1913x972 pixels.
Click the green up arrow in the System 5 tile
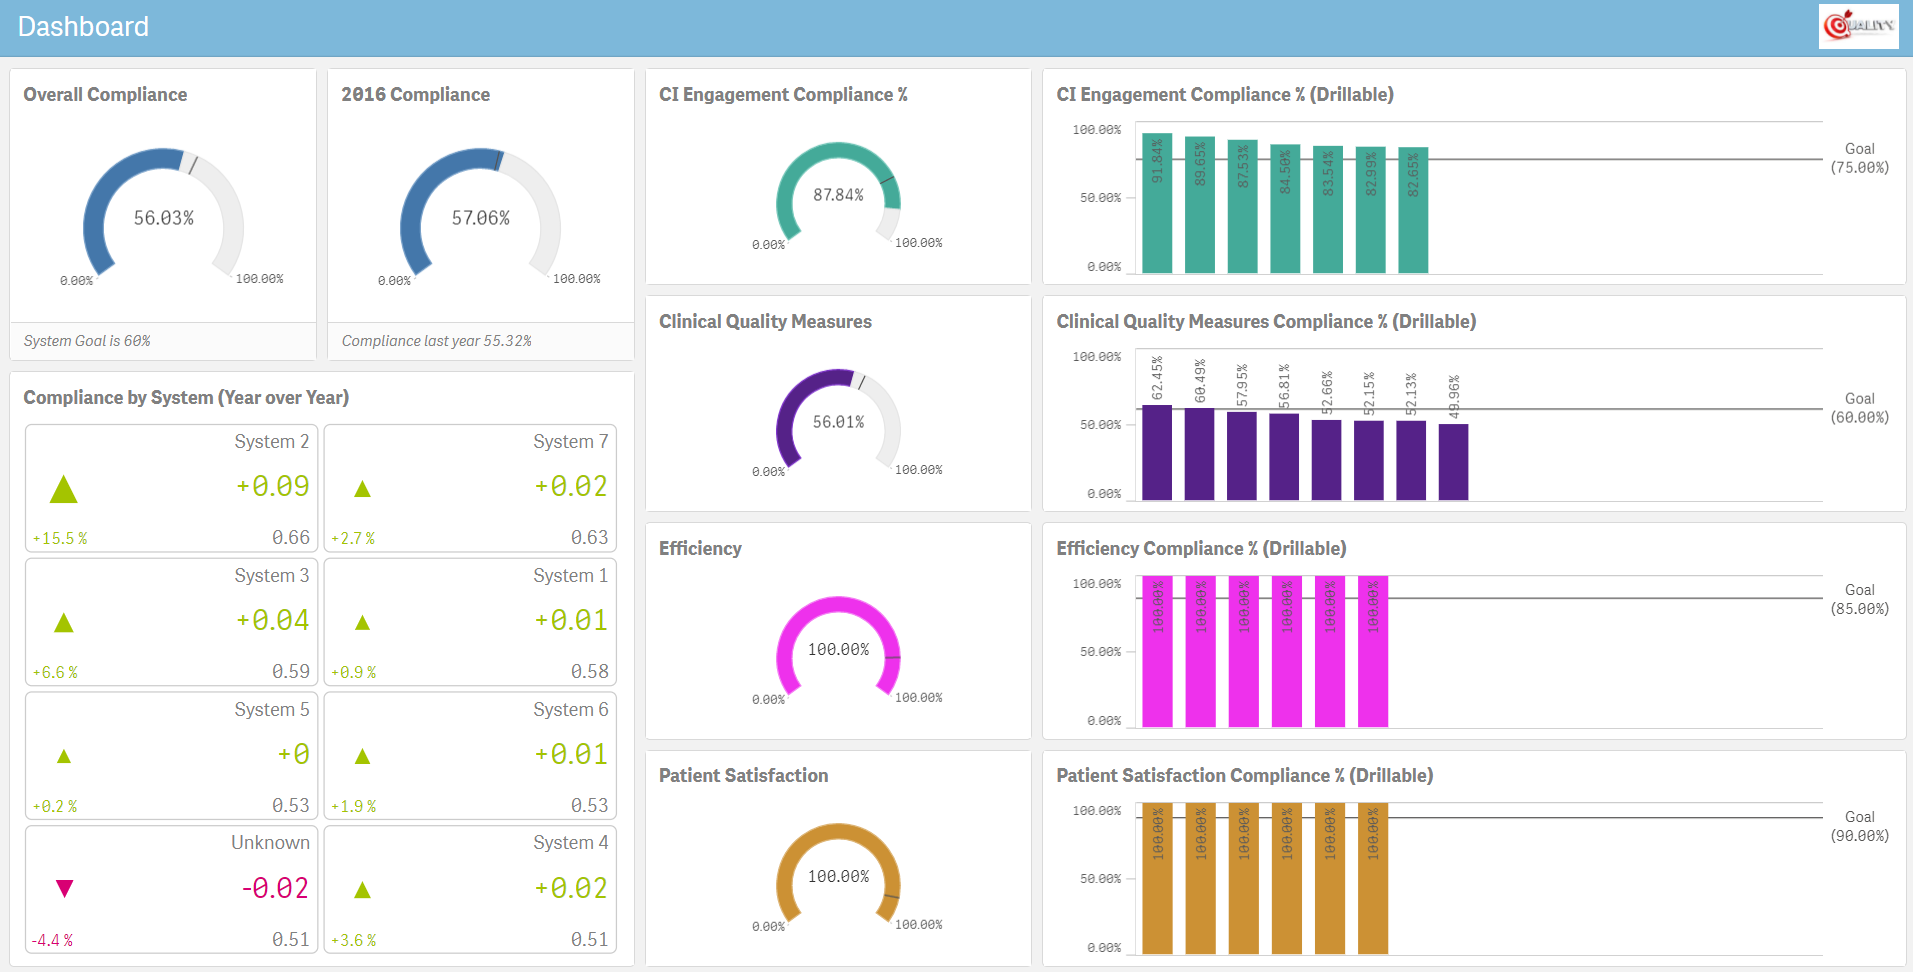pyautogui.click(x=64, y=757)
